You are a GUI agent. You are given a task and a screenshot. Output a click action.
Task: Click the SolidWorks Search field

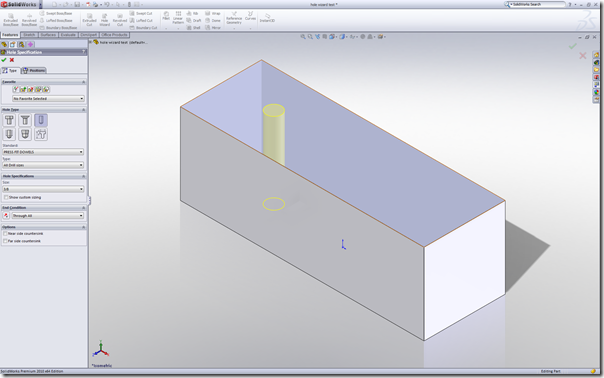tap(537, 4)
